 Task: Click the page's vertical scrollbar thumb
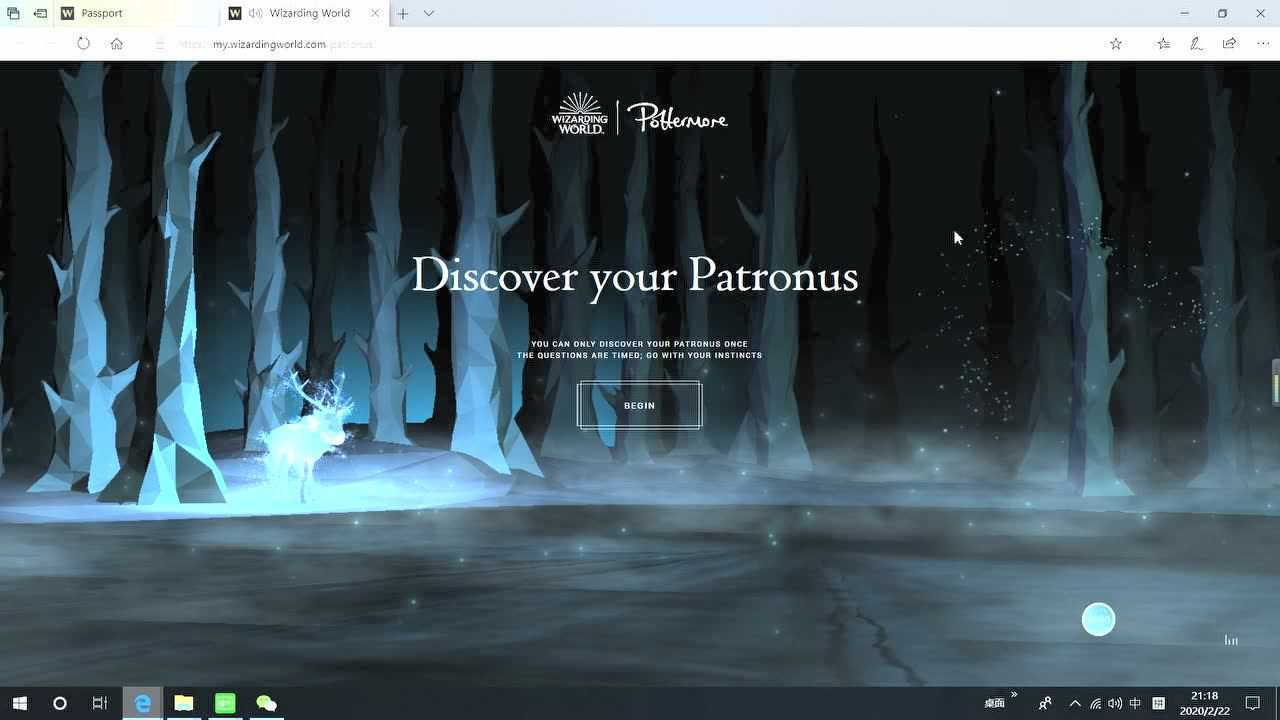pyautogui.click(x=1276, y=382)
